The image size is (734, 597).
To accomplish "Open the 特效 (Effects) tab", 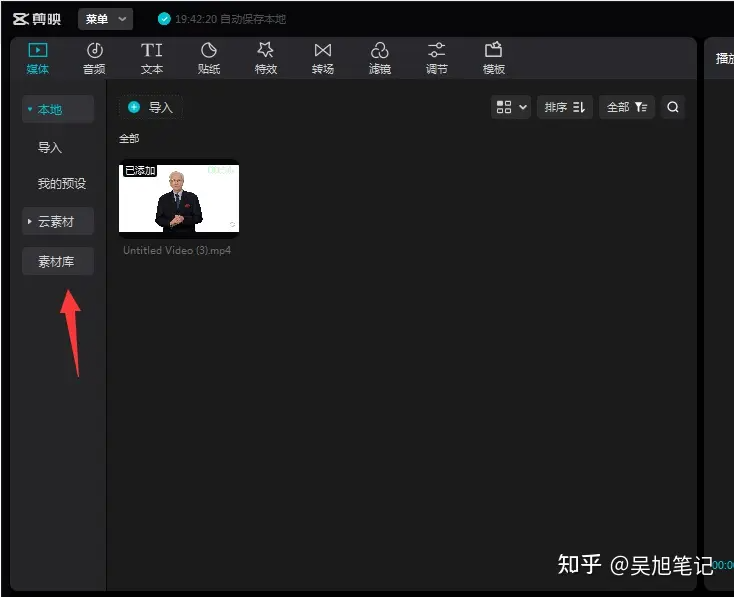I will [266, 59].
